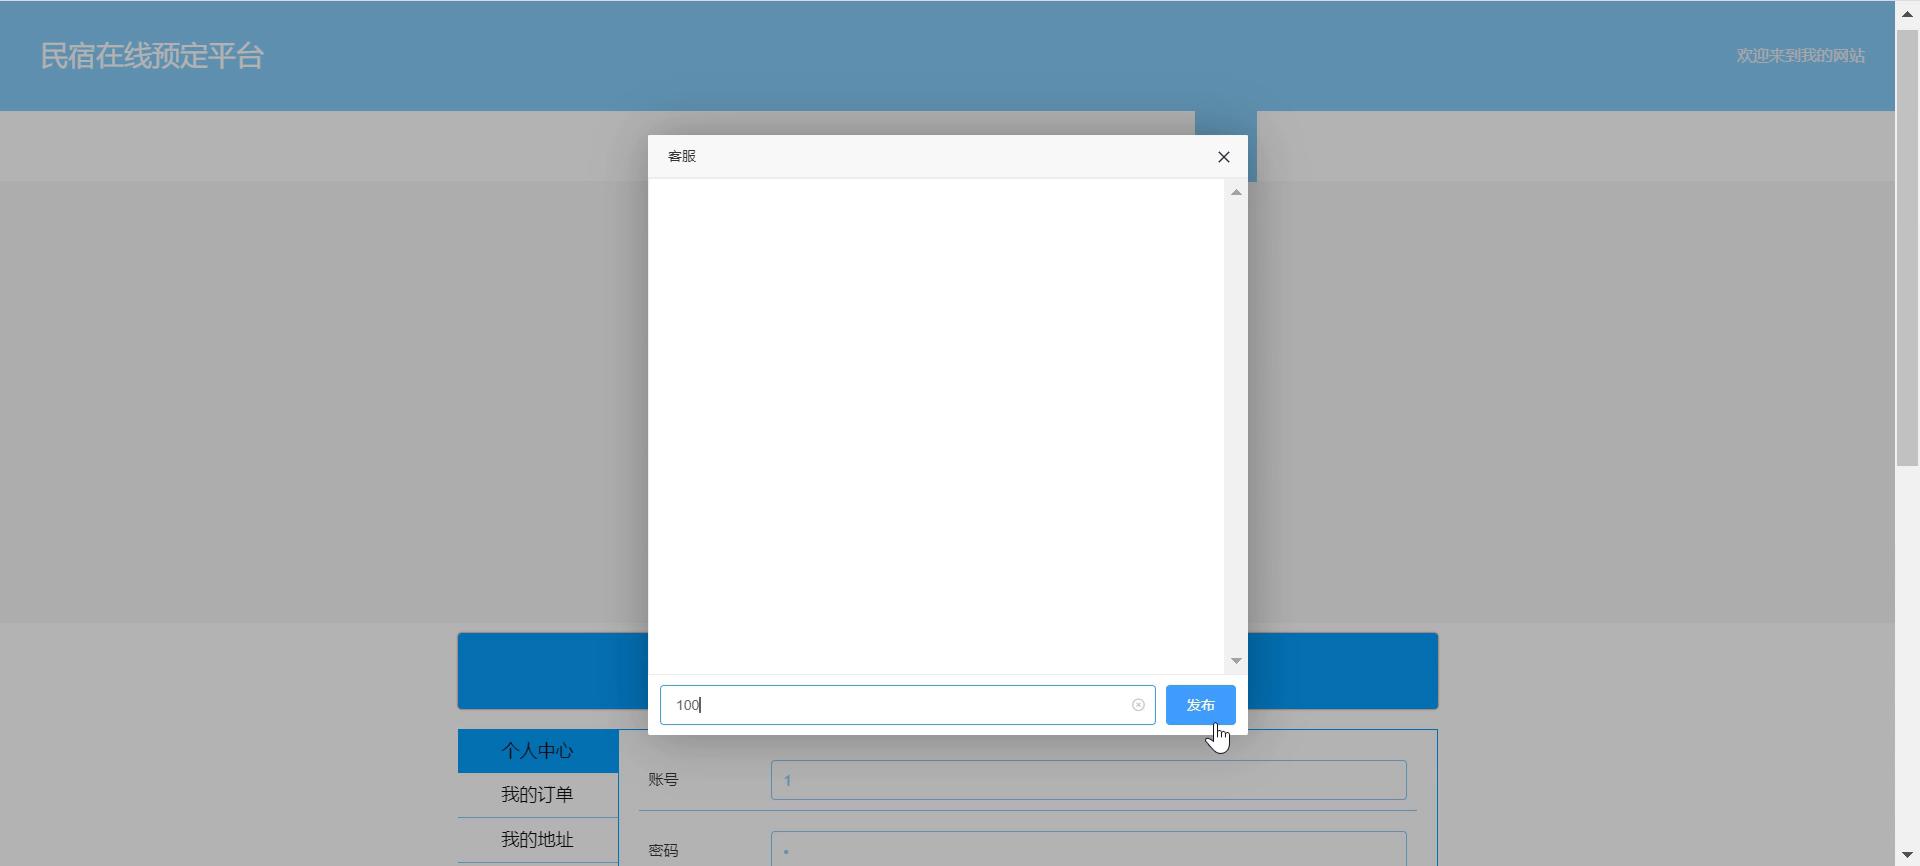Clear the message input using the clear icon
Viewport: 1920px width, 866px height.
coord(1138,705)
